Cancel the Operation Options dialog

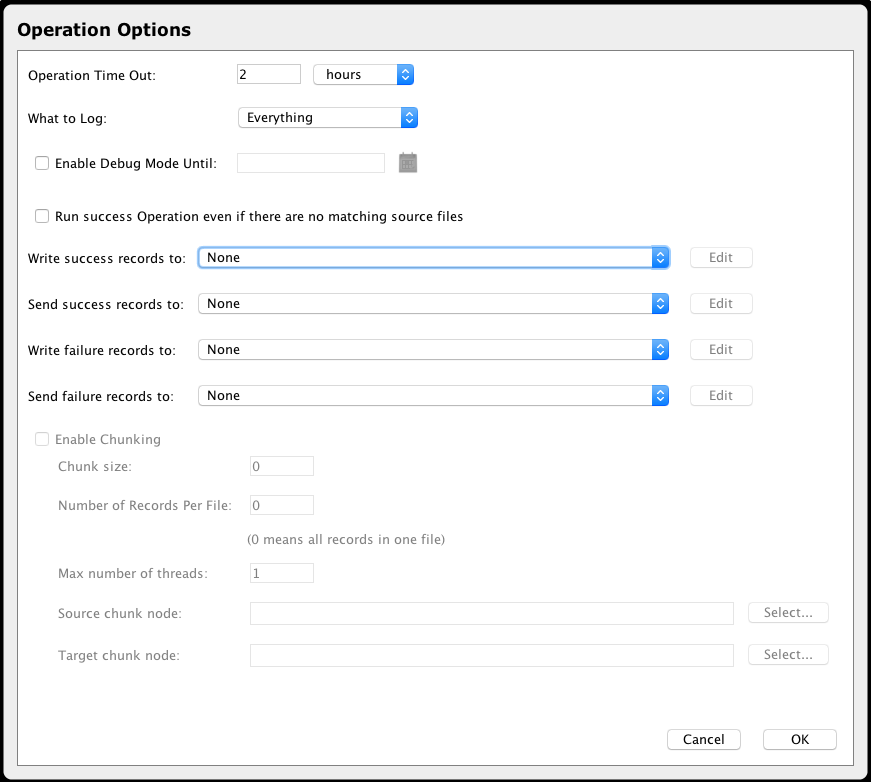703,740
